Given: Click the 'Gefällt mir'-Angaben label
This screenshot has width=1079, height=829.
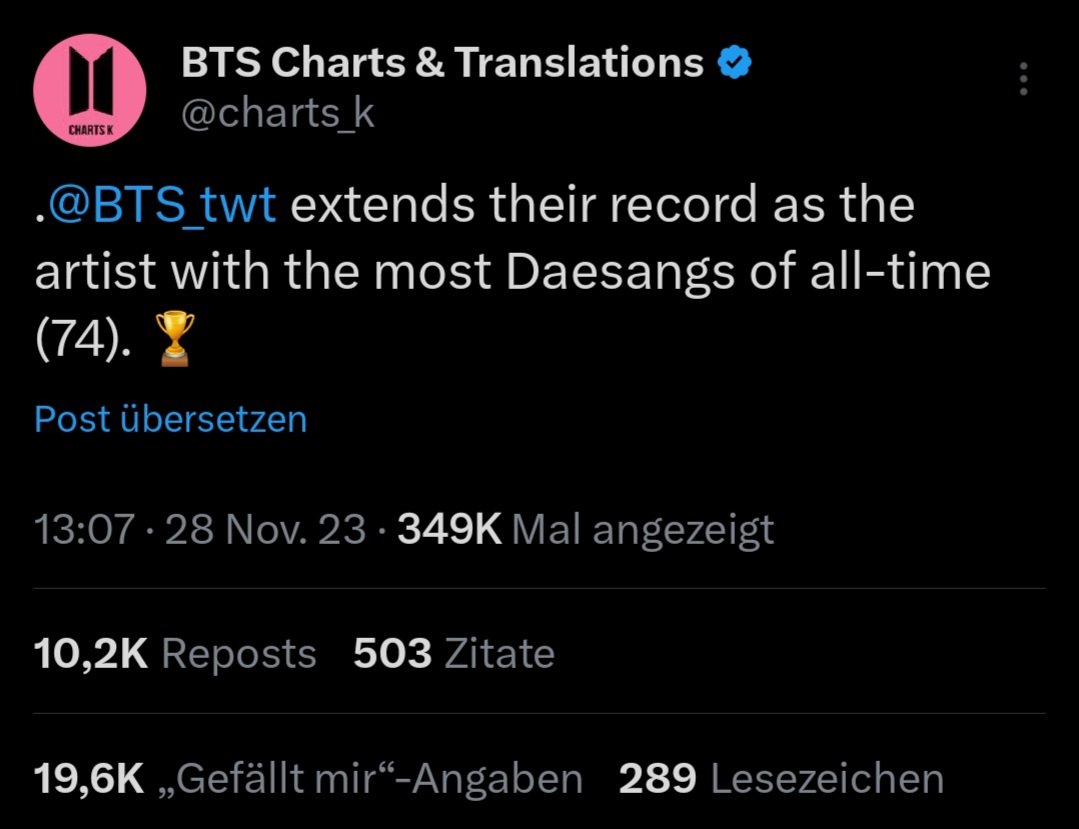Looking at the screenshot, I should 379,779.
